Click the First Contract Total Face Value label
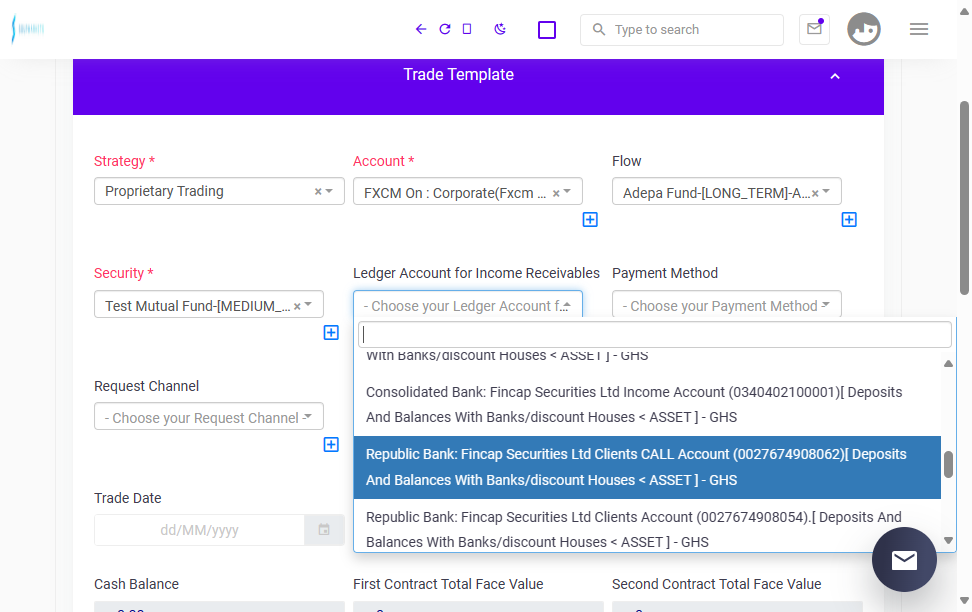 coord(448,584)
